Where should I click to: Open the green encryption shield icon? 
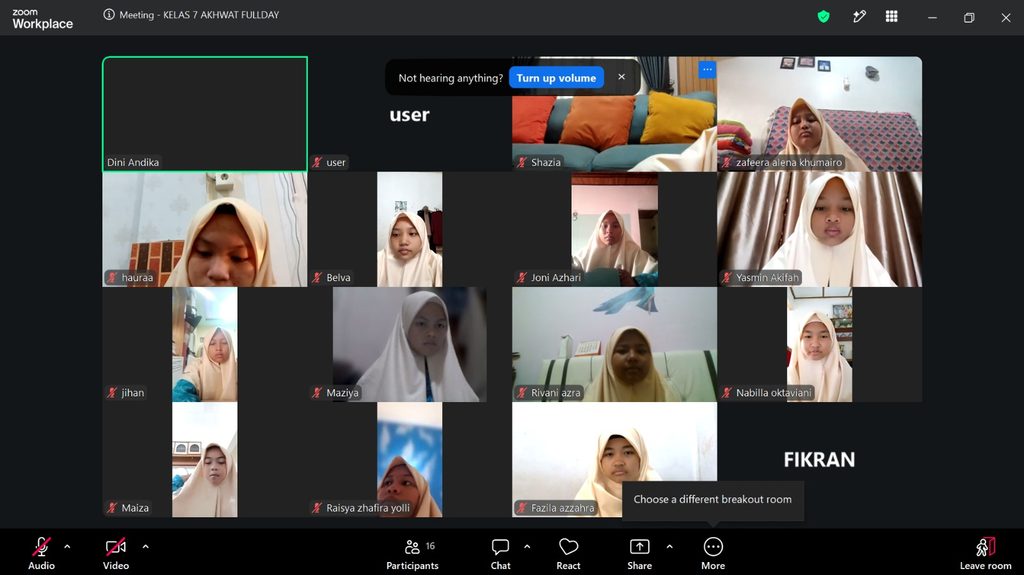coord(824,17)
